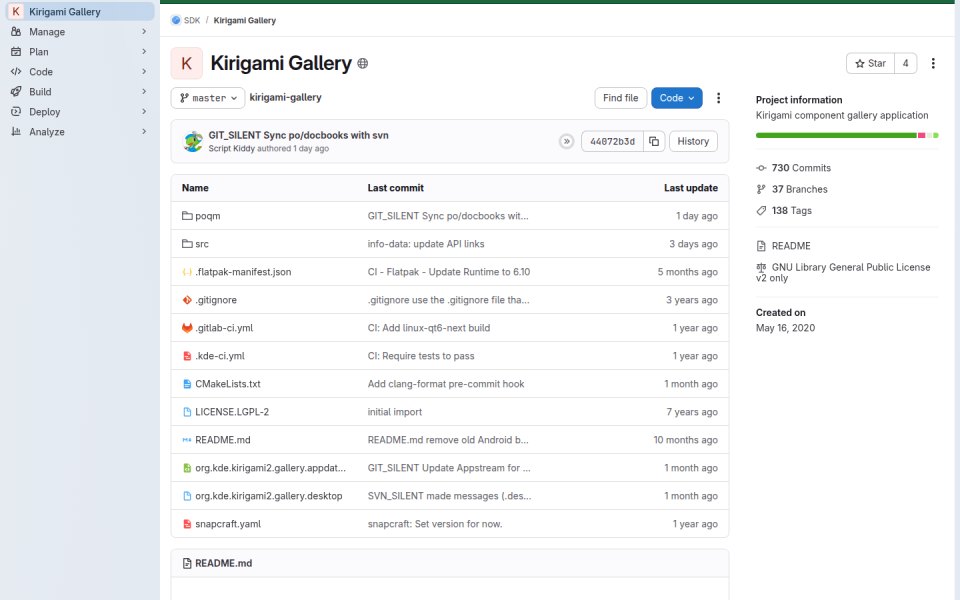Expand the Analyze sidebar menu
The height and width of the screenshot is (600, 960).
pos(80,132)
